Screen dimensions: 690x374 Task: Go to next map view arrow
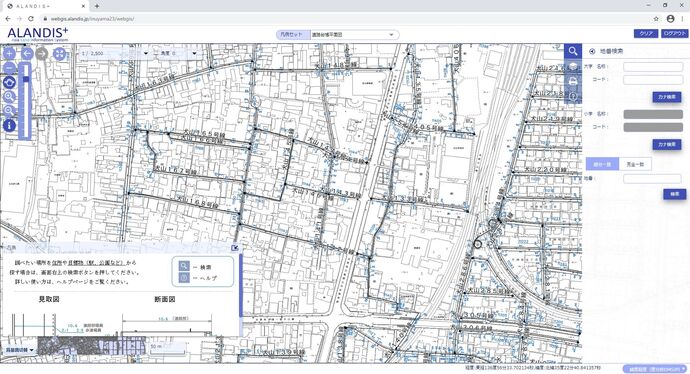click(x=42, y=54)
